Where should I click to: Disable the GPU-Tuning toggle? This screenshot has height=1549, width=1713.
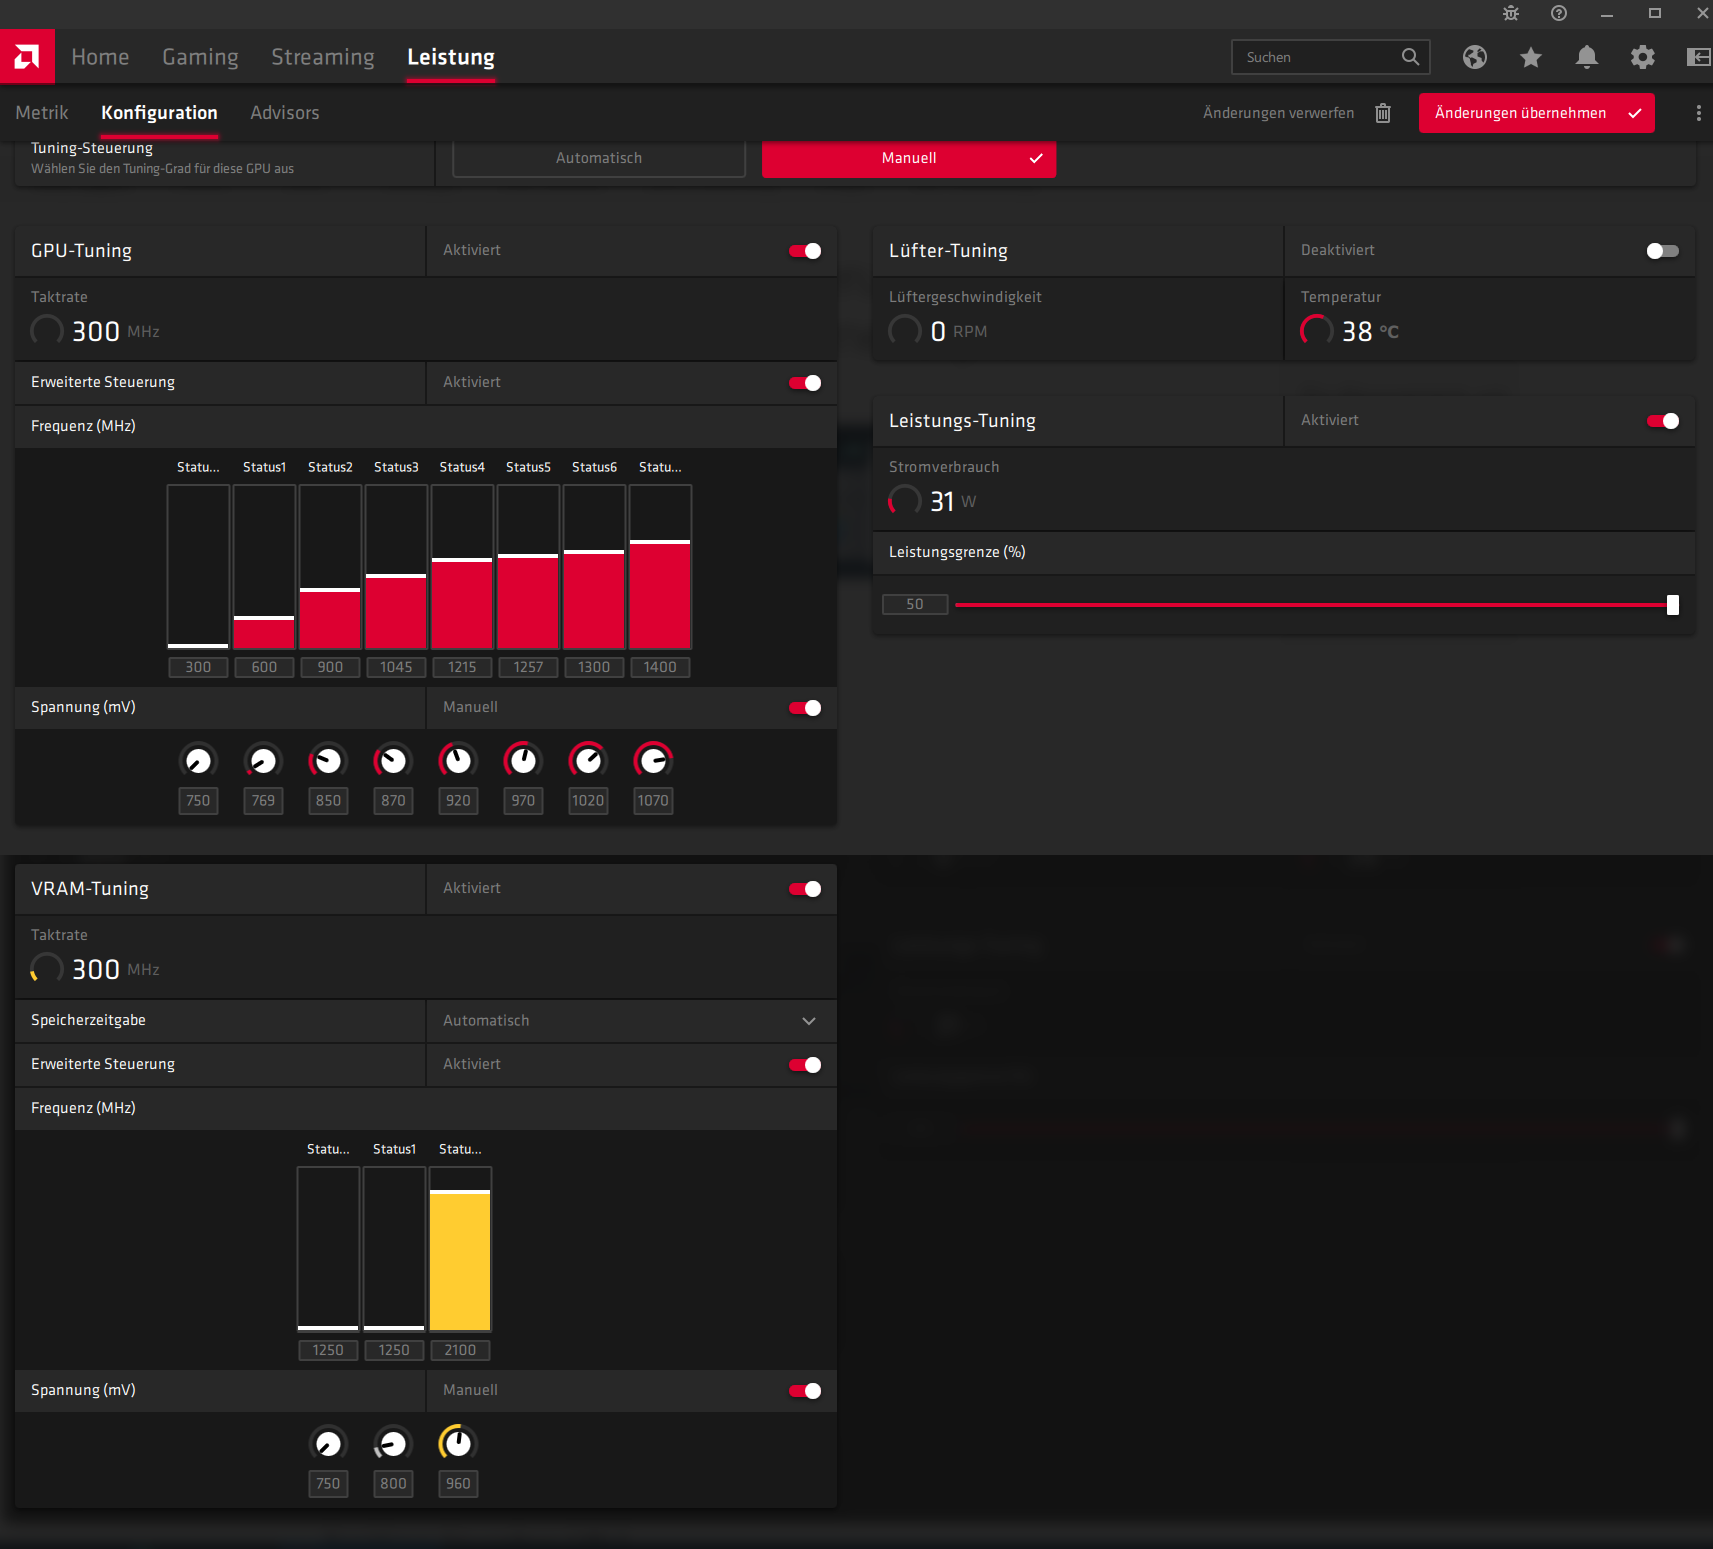coord(805,251)
